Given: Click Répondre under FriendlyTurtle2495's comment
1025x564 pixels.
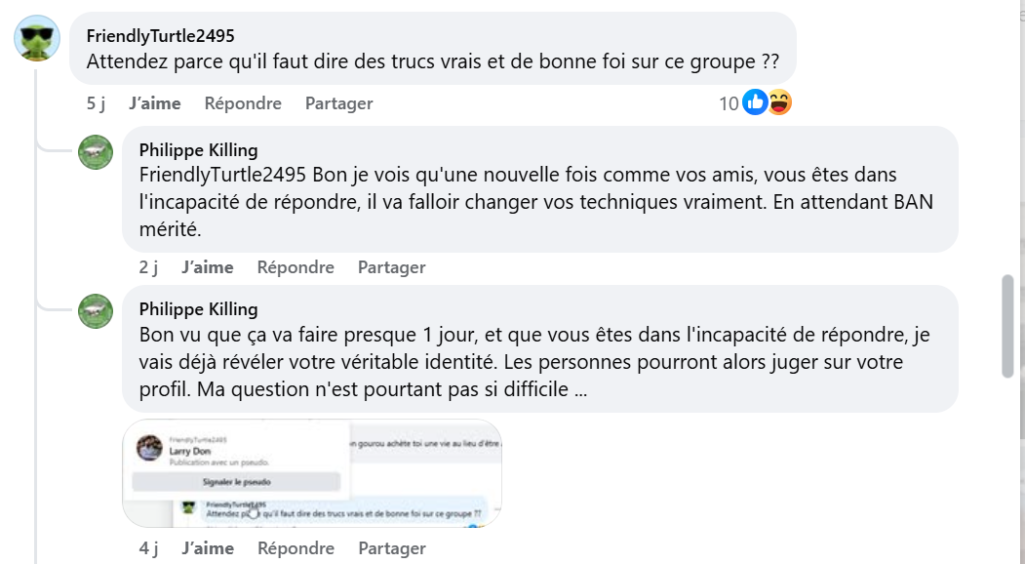Looking at the screenshot, I should [x=243, y=103].
